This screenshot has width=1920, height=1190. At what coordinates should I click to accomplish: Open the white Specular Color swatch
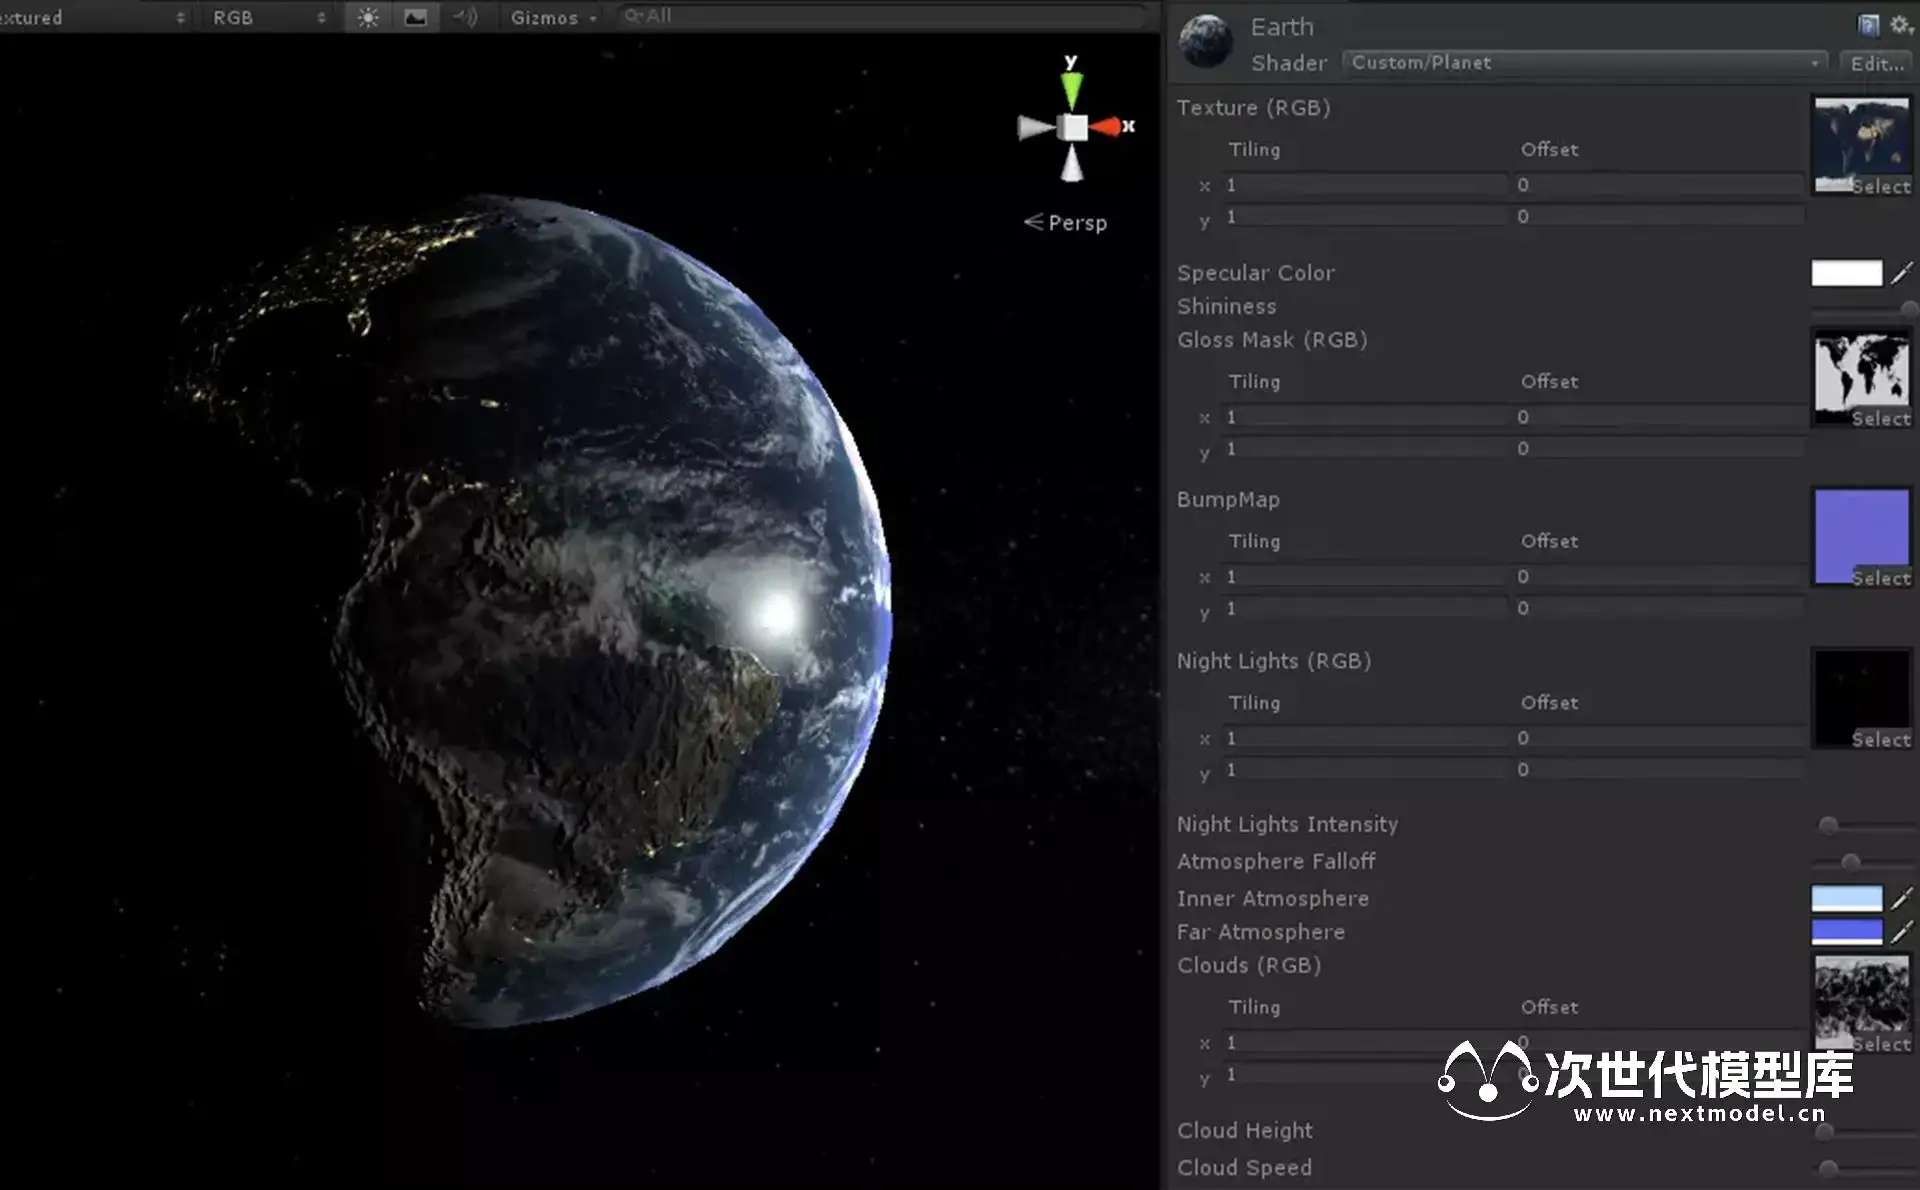point(1846,272)
